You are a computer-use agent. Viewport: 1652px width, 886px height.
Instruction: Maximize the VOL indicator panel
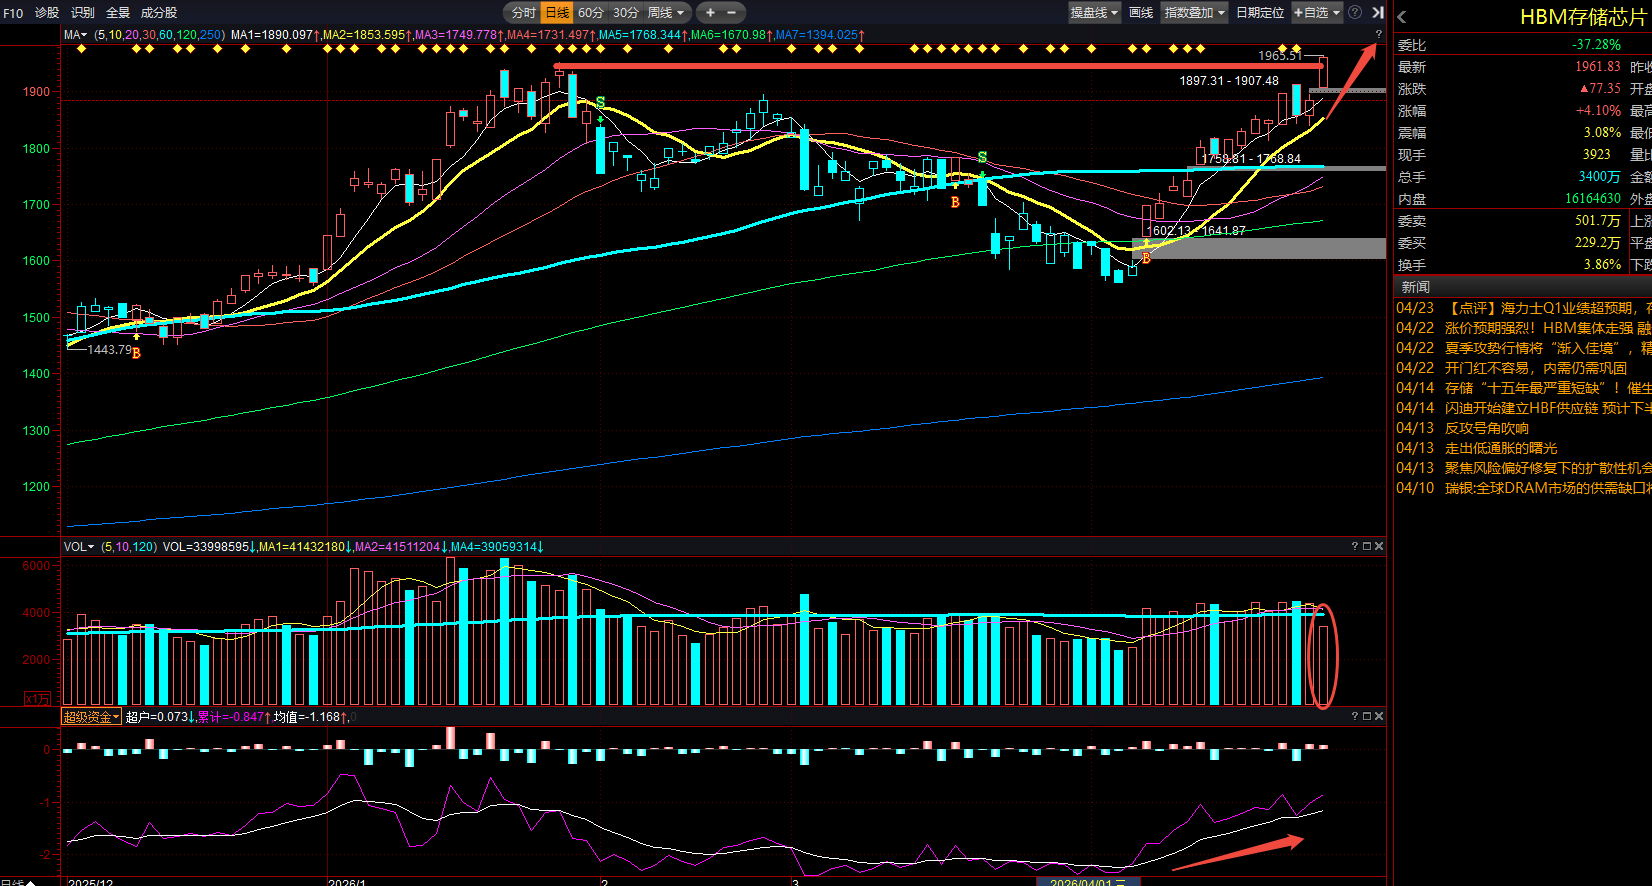pyautogui.click(x=1367, y=546)
